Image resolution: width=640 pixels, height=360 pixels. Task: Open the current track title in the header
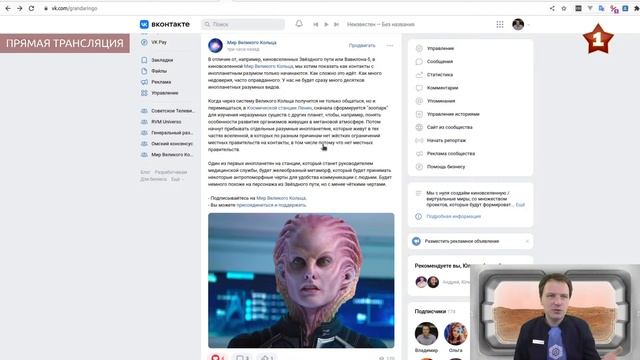coord(380,24)
